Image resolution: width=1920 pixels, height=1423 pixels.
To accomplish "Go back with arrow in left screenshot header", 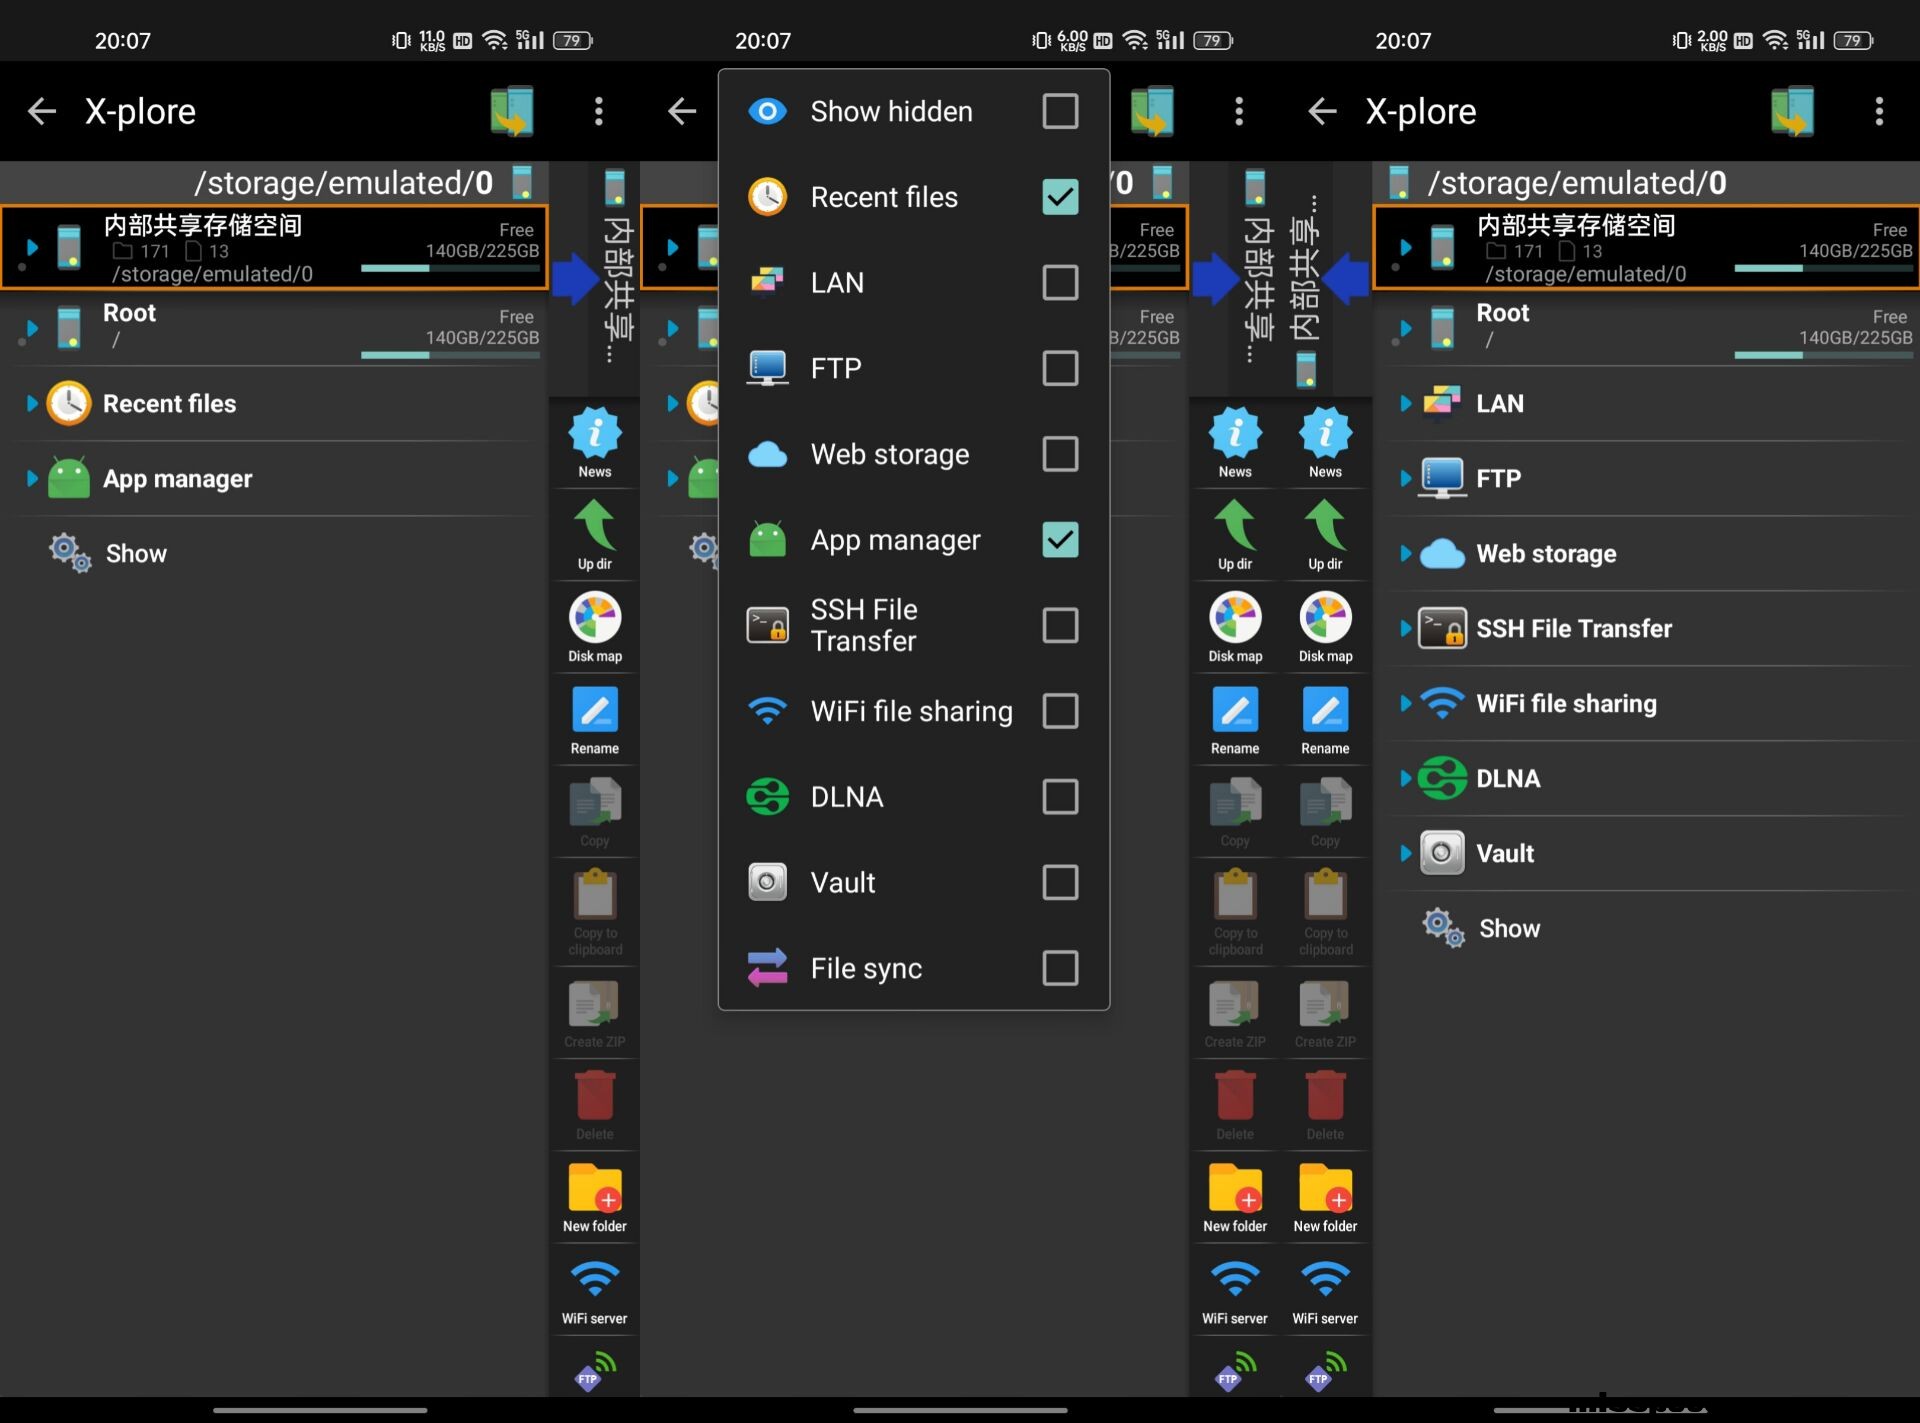I will 42,111.
